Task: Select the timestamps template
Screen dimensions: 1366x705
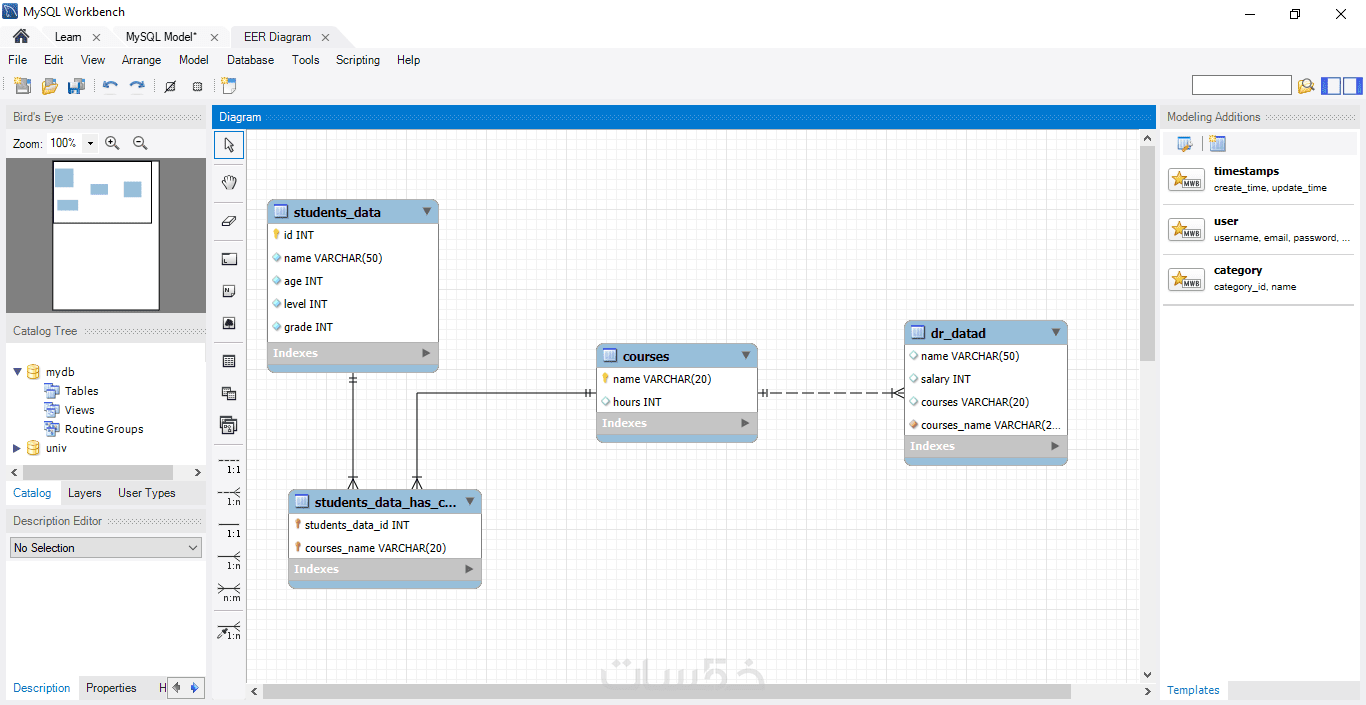Action: point(1258,180)
